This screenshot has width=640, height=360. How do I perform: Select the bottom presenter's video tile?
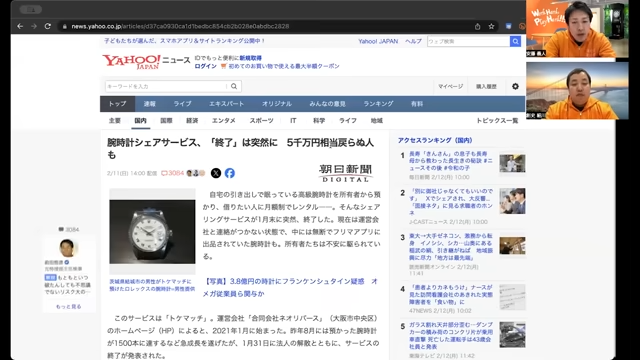click(577, 91)
